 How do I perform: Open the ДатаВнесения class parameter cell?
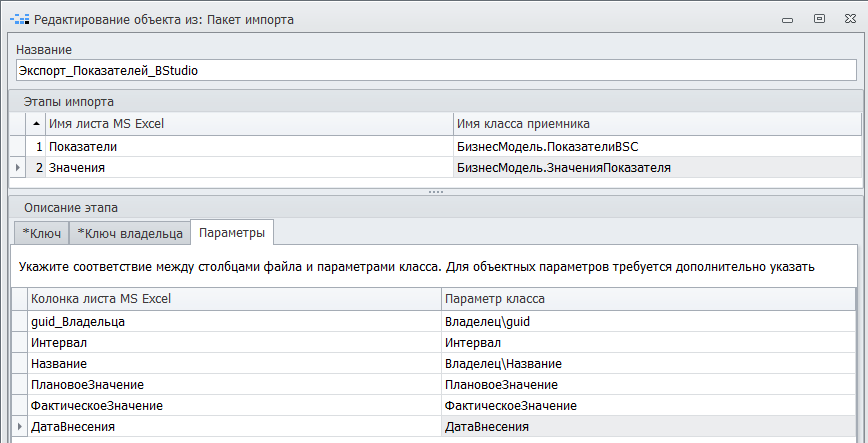(x=647, y=428)
